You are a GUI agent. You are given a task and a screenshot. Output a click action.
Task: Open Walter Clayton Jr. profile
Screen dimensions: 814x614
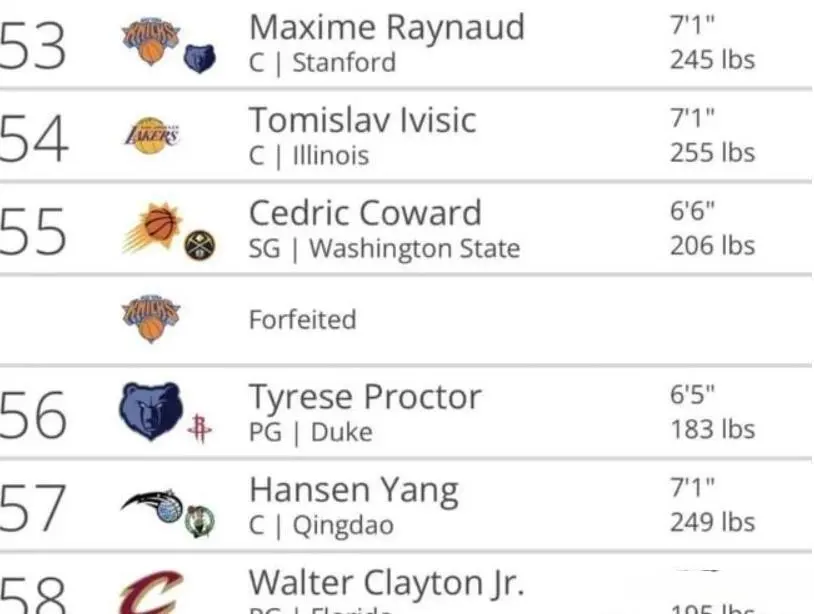[387, 583]
